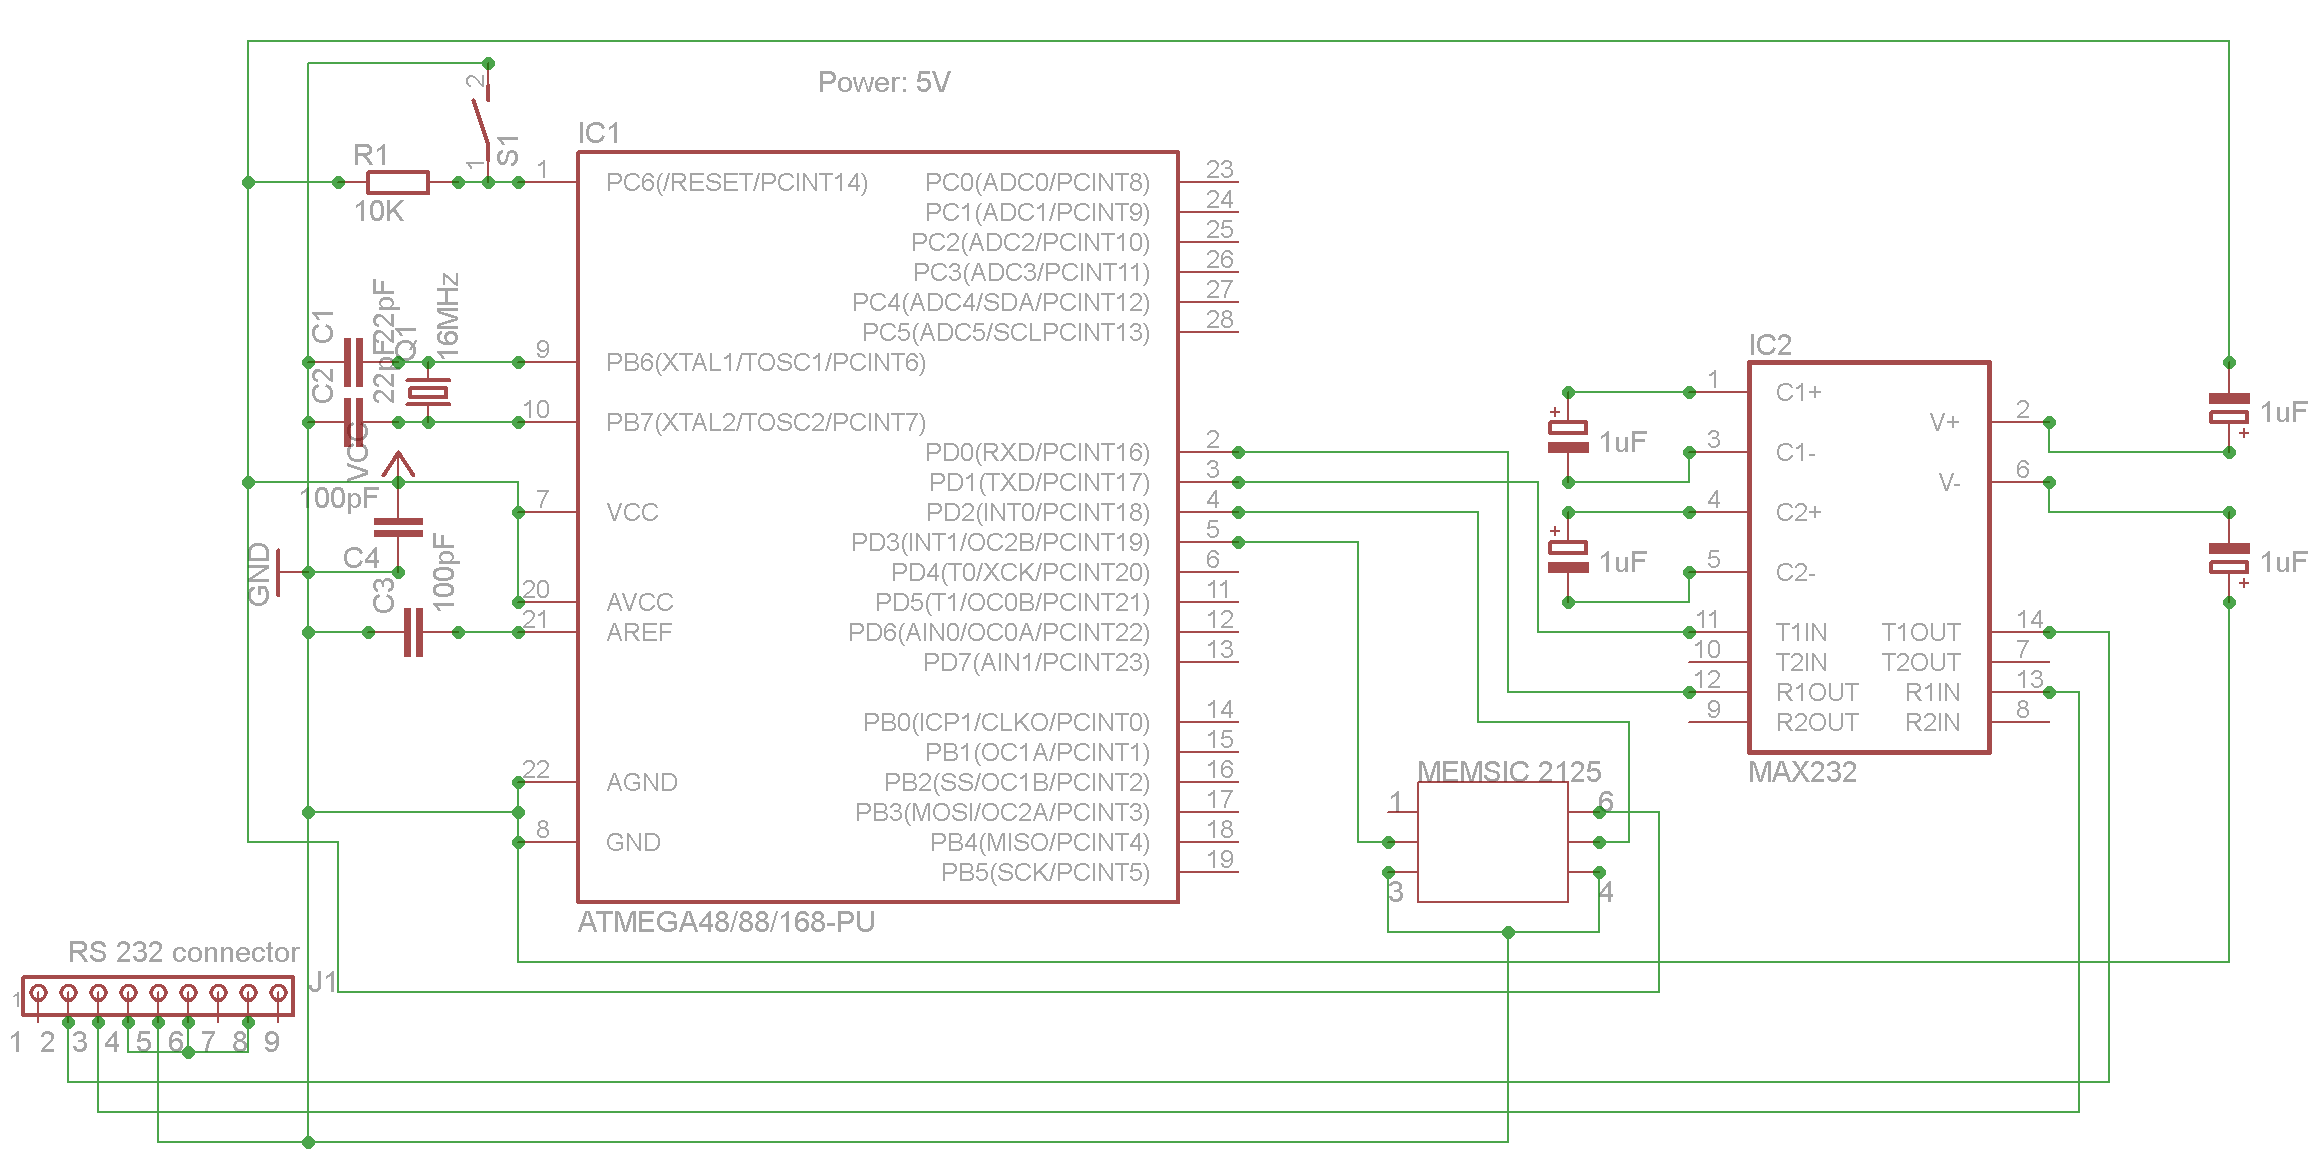Click the 'AGND' pin label

[x=642, y=782]
